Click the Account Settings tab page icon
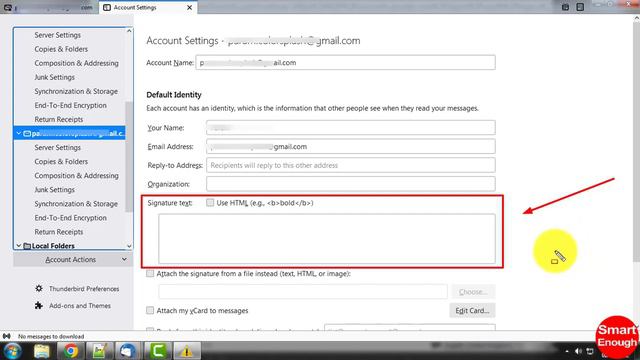 107,7
